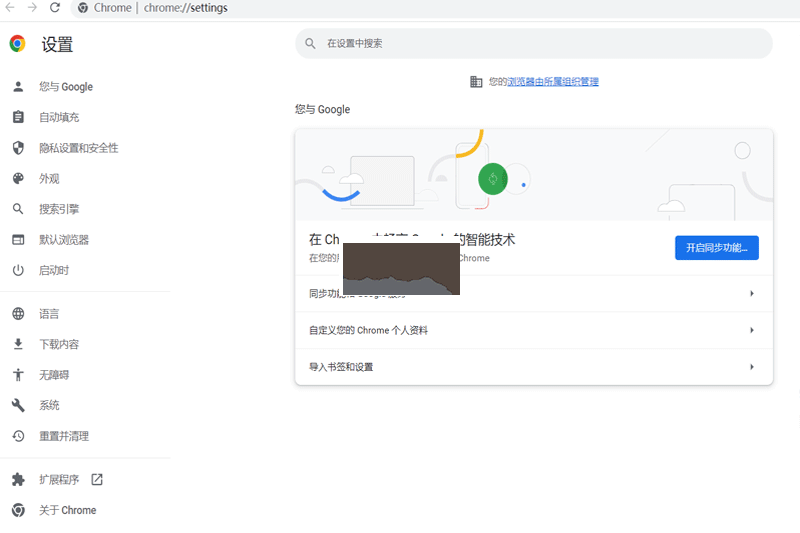The height and width of the screenshot is (533, 800).
Task: Expand the 自定义您的 Chrome 个人资料 arrow
Action: click(x=752, y=330)
